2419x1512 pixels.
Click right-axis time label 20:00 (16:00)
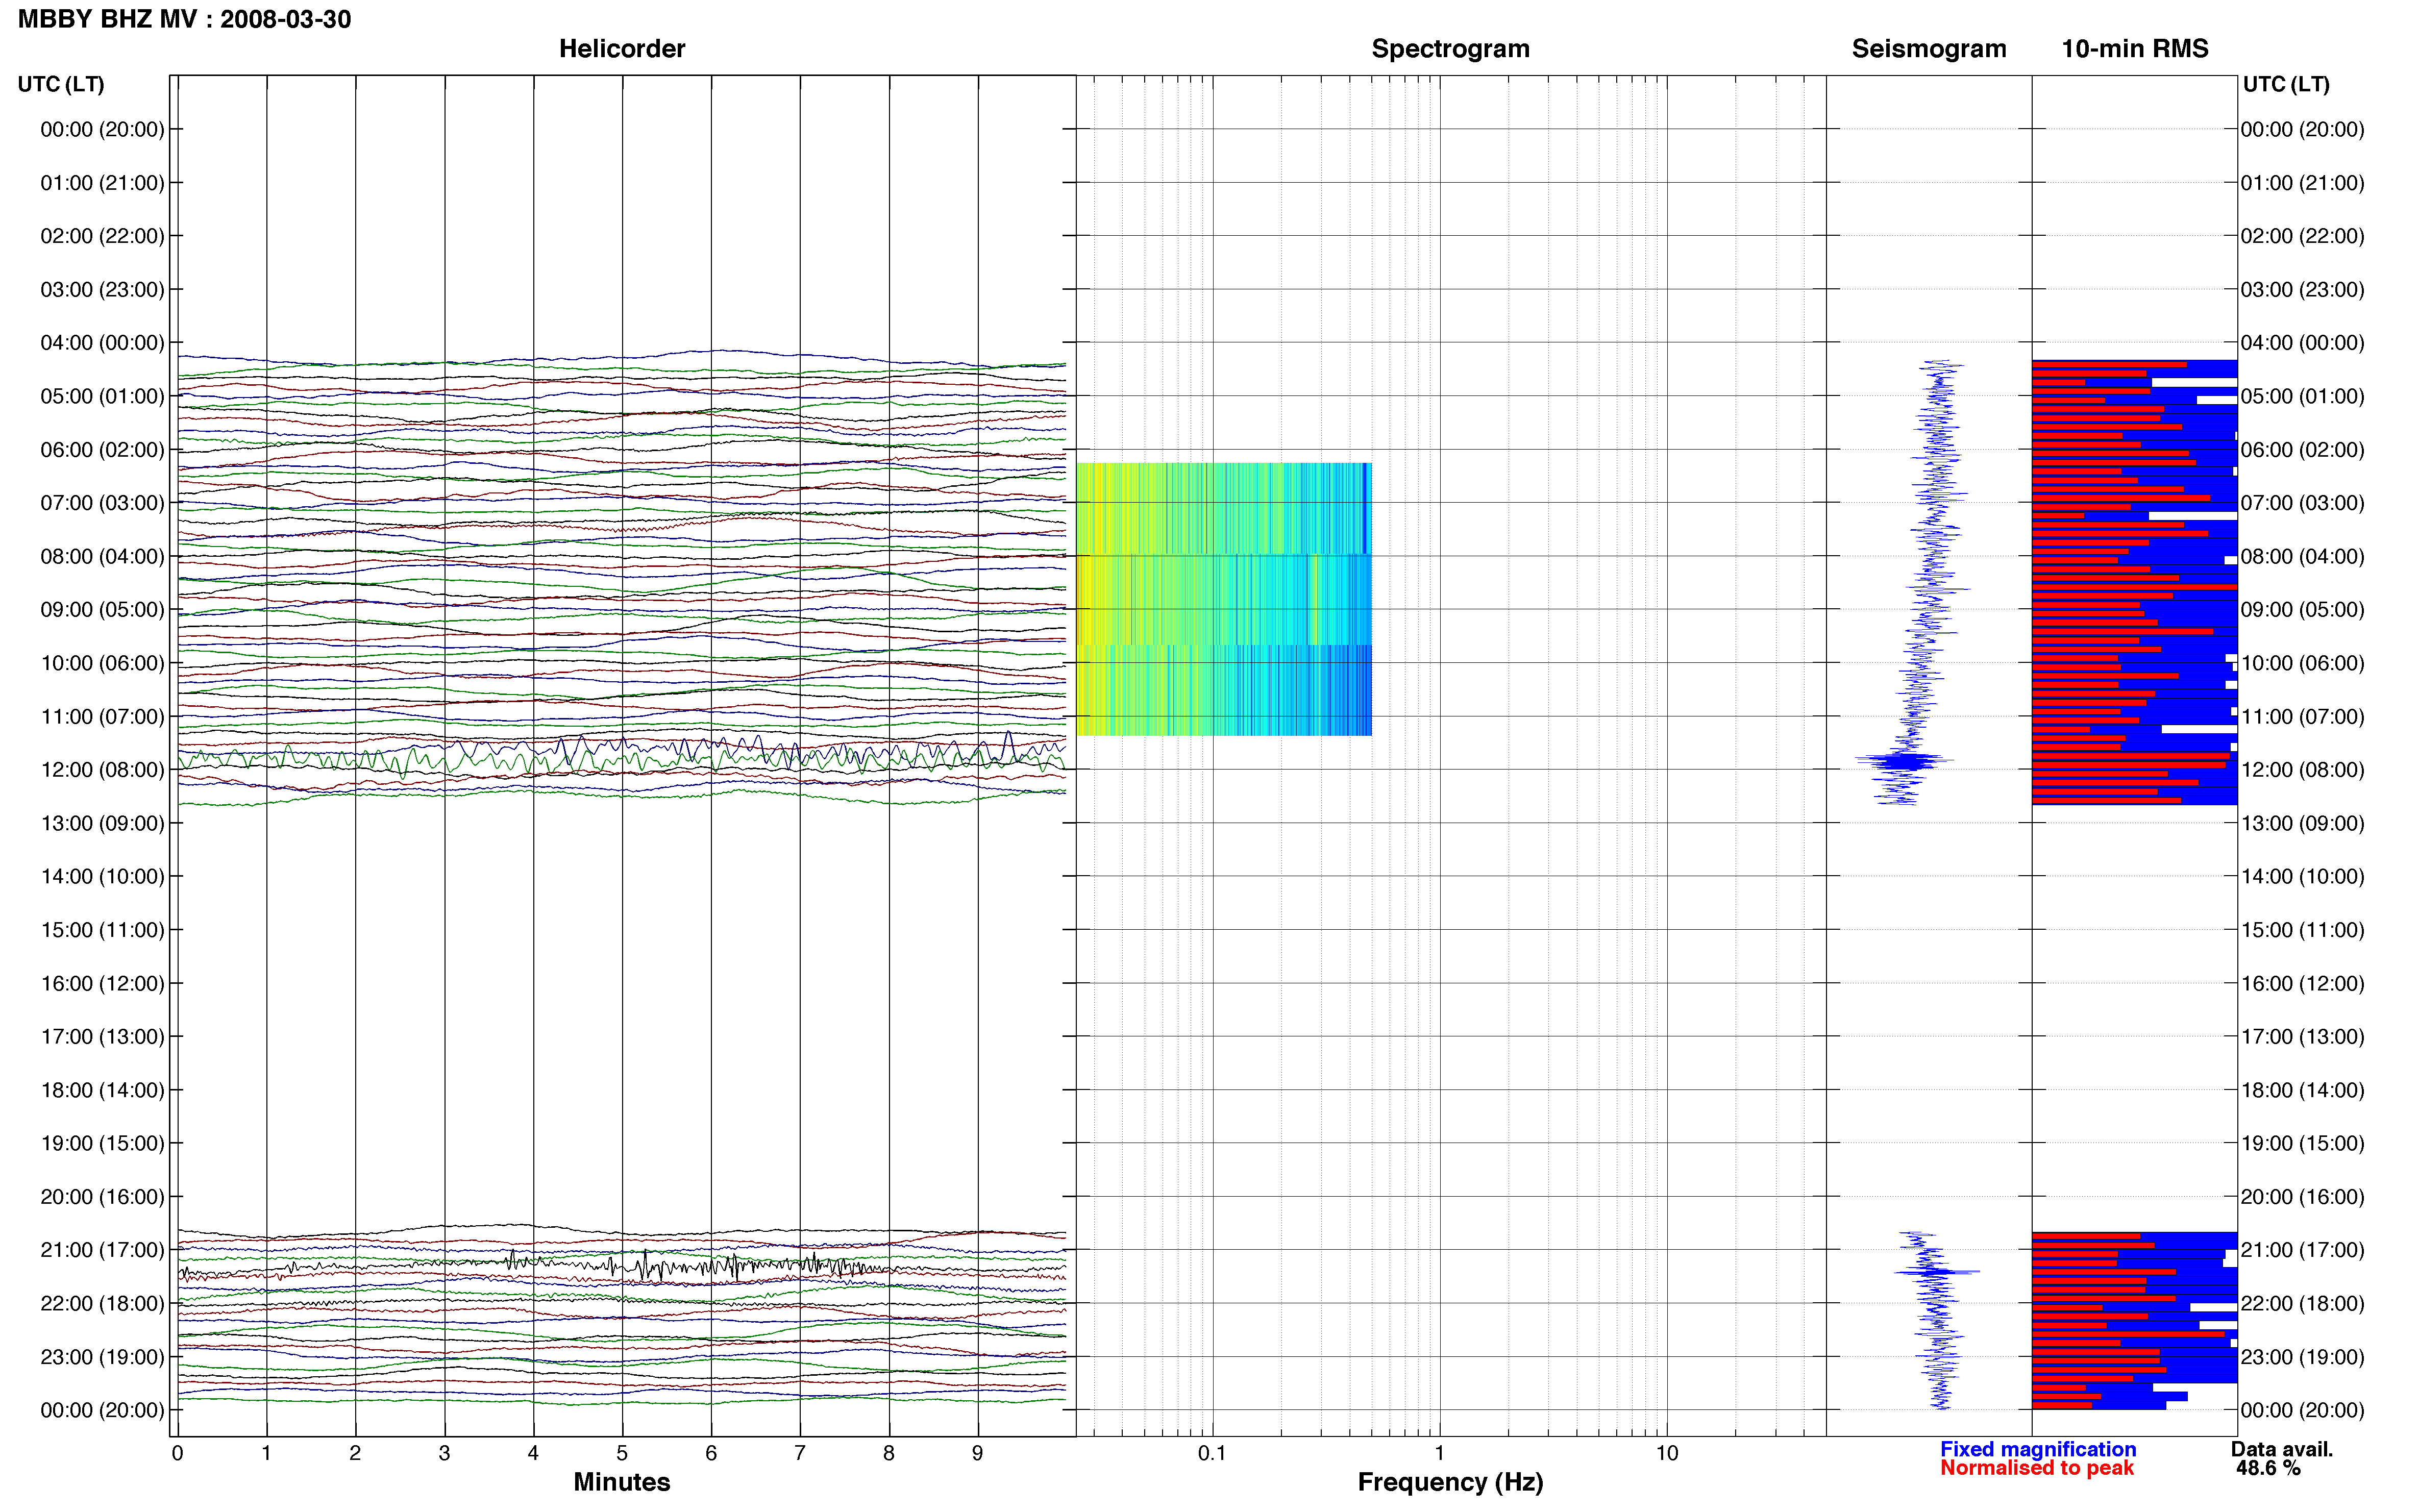pos(2302,1197)
